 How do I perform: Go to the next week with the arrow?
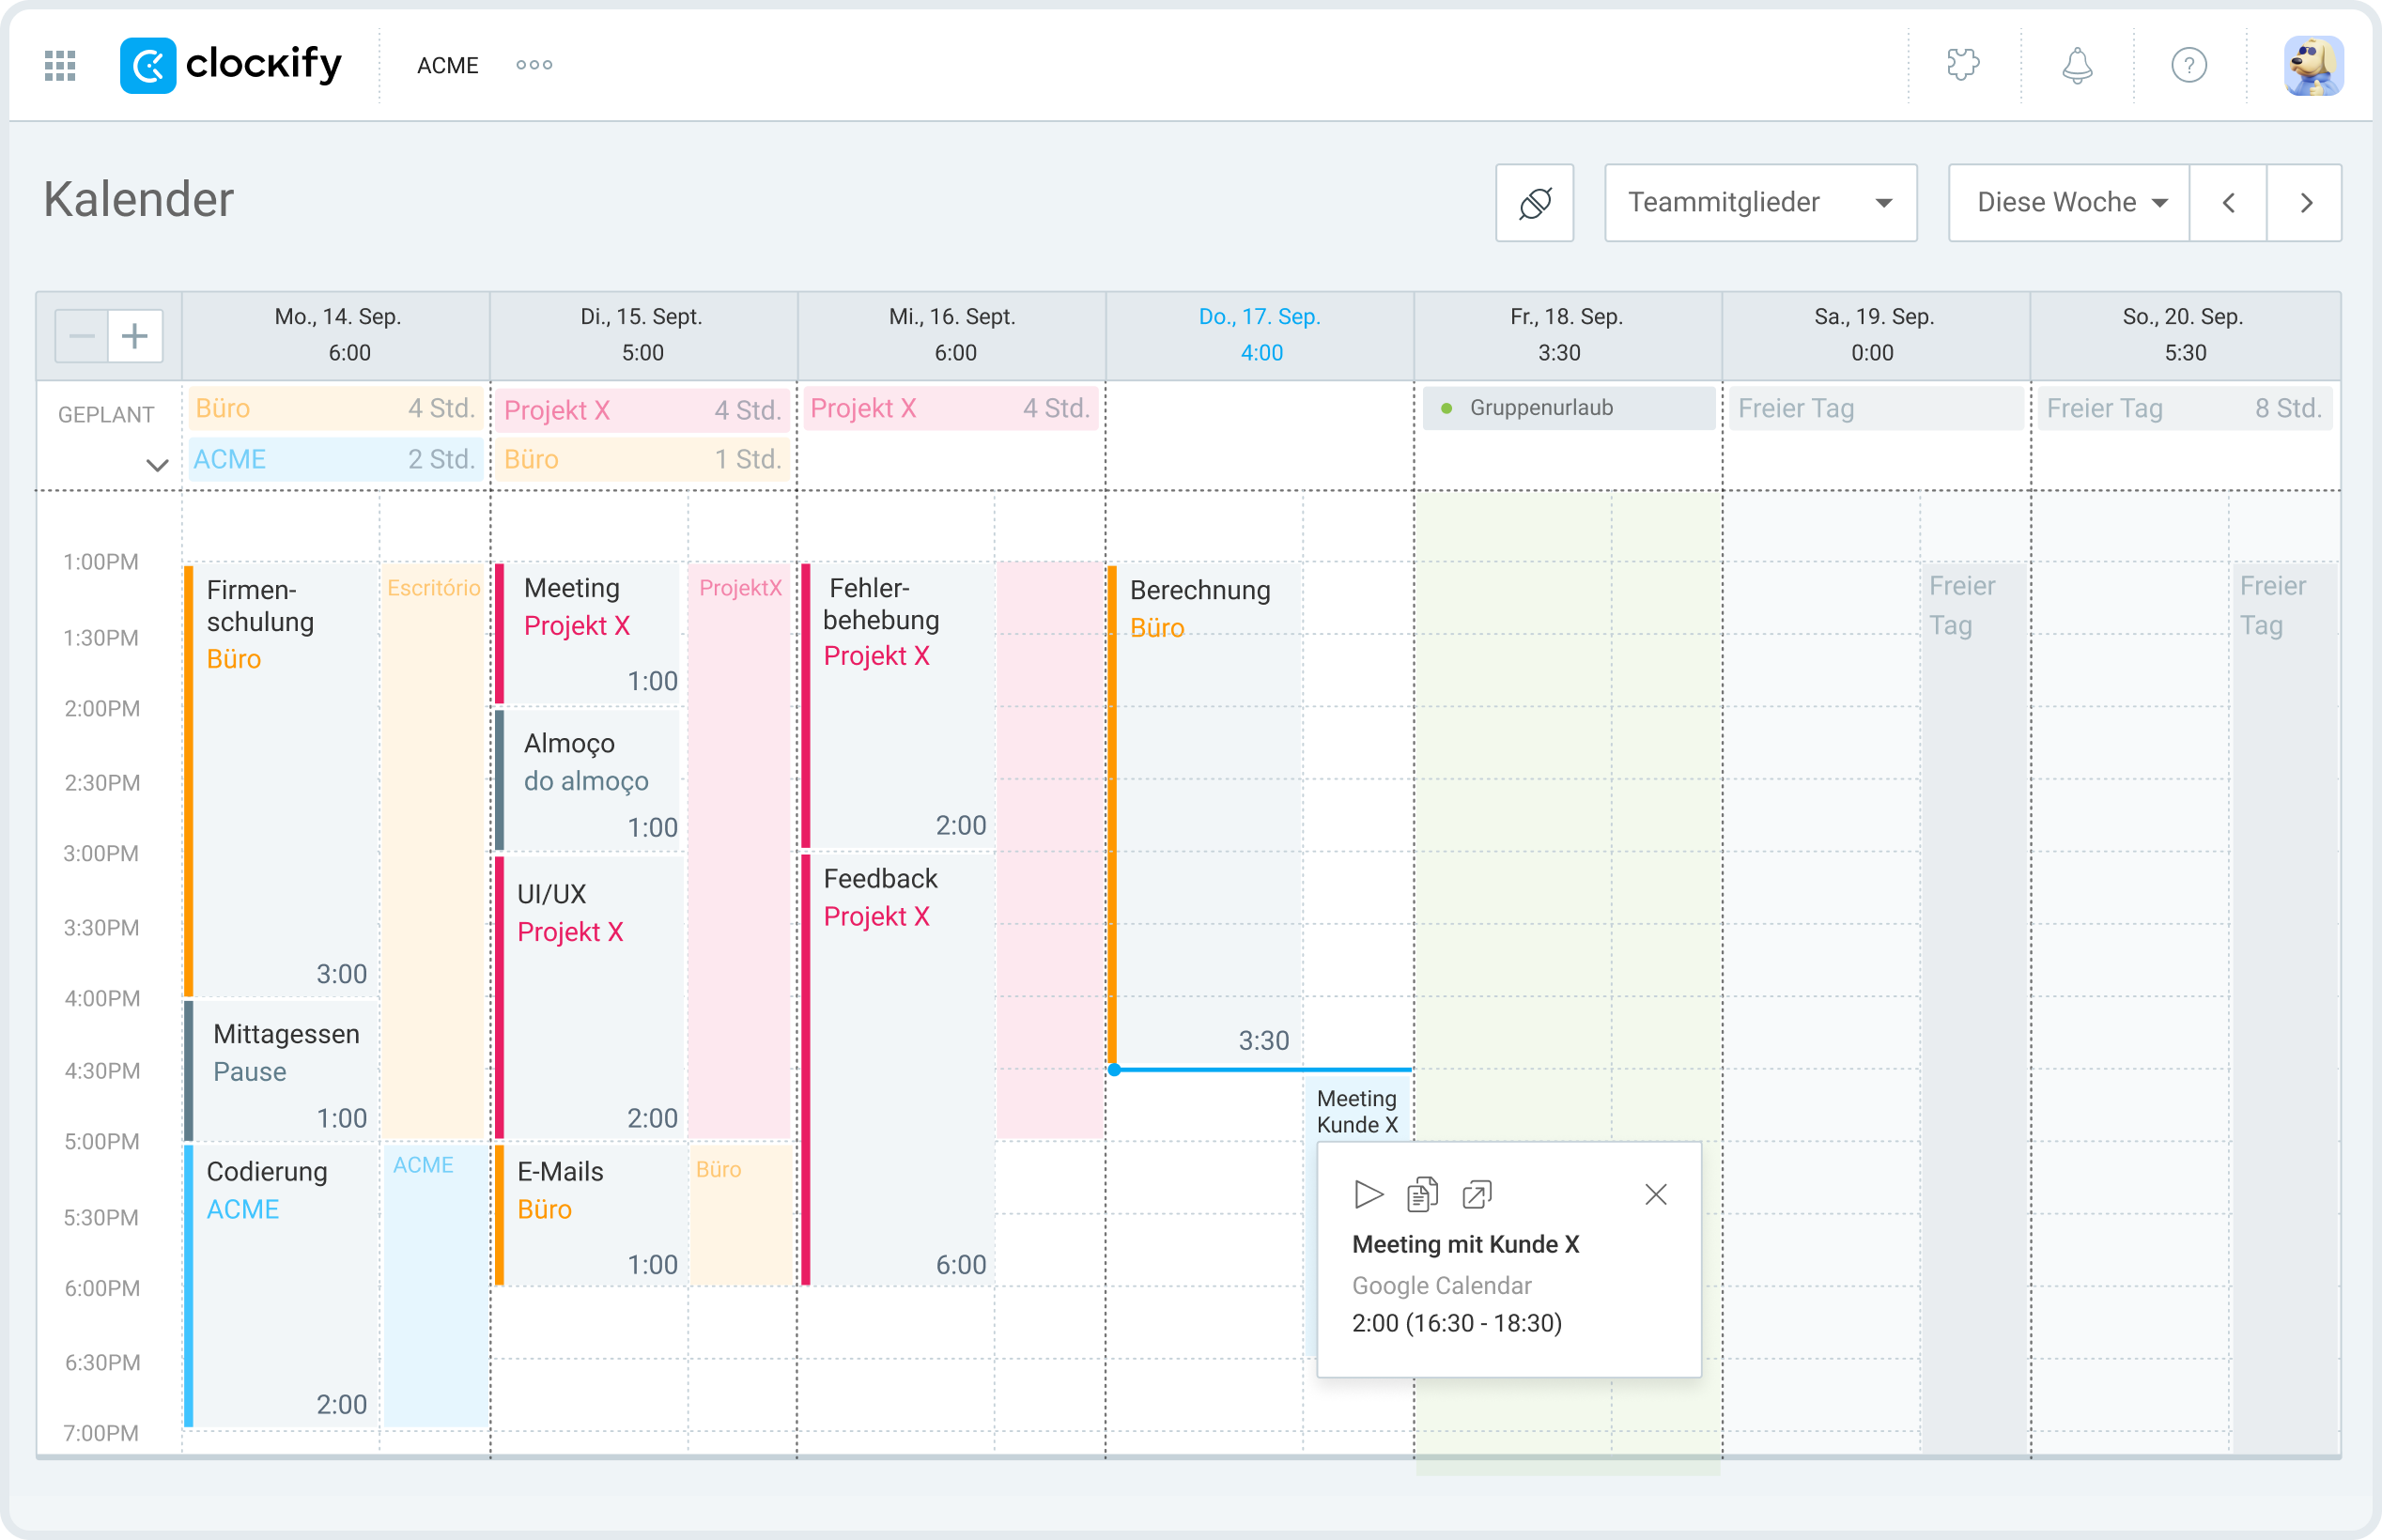point(2305,202)
